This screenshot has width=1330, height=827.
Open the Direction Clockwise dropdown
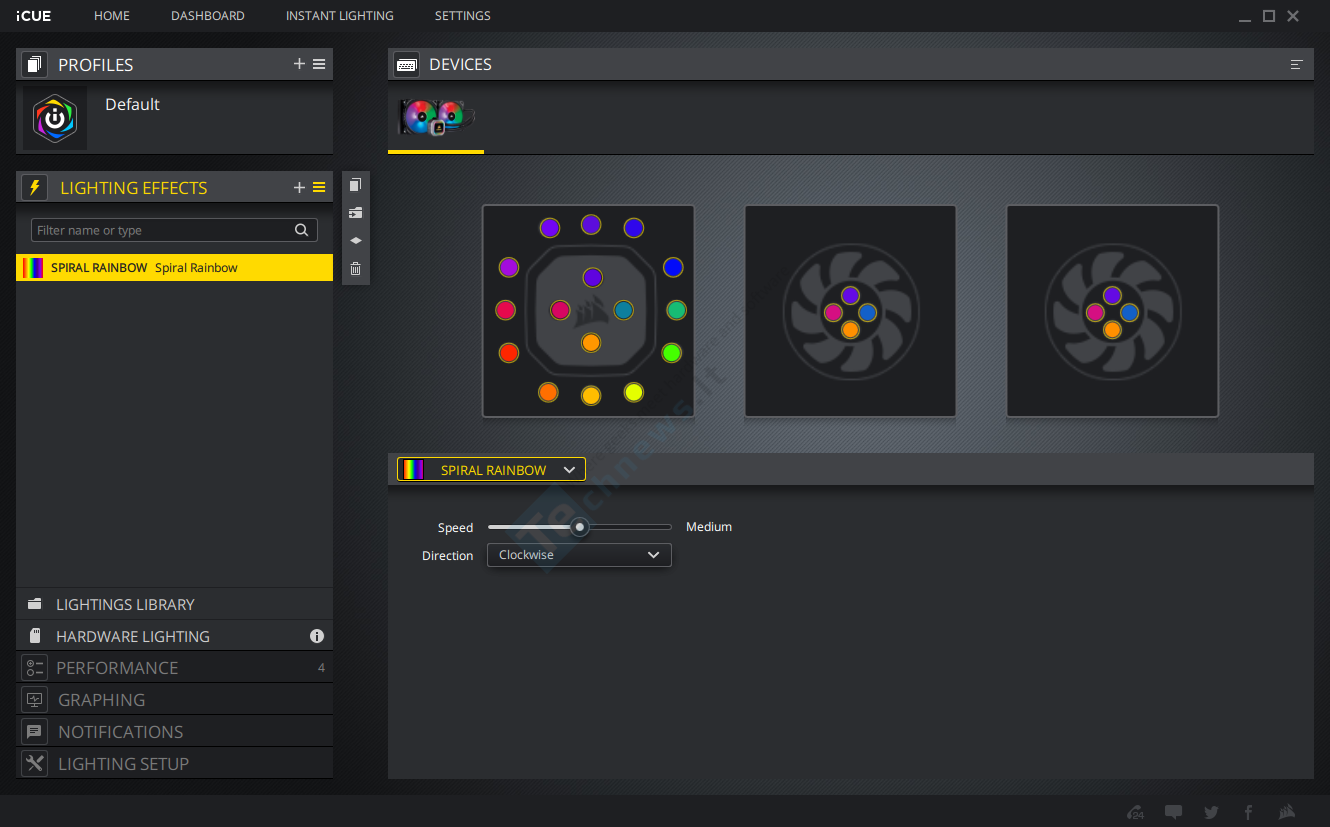coord(579,555)
